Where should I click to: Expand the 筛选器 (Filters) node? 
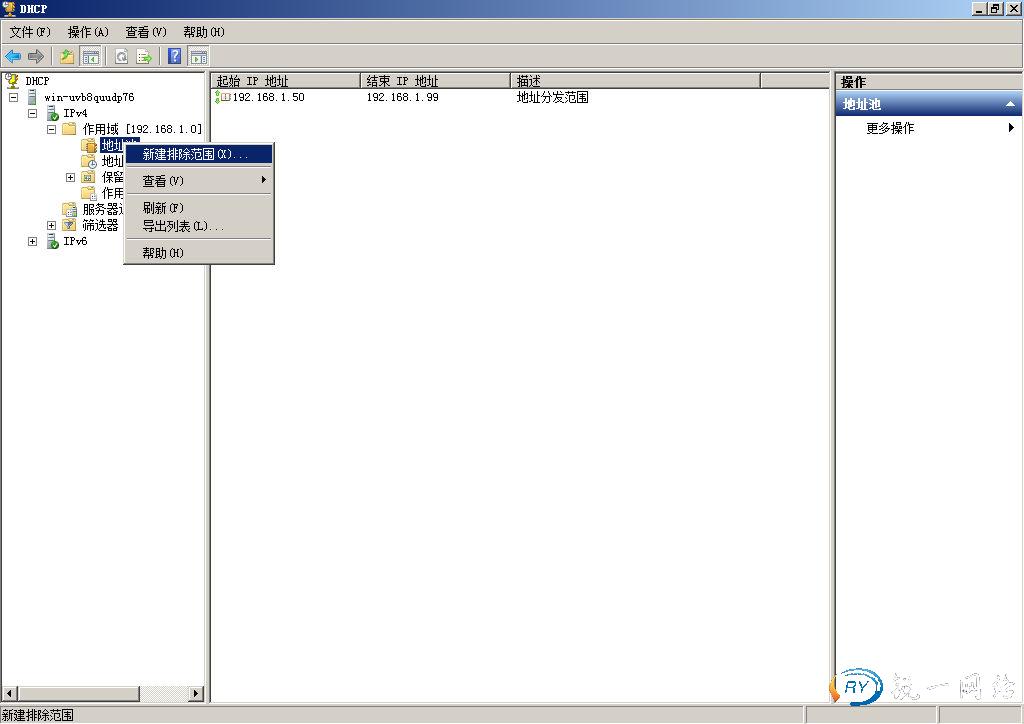click(x=51, y=225)
